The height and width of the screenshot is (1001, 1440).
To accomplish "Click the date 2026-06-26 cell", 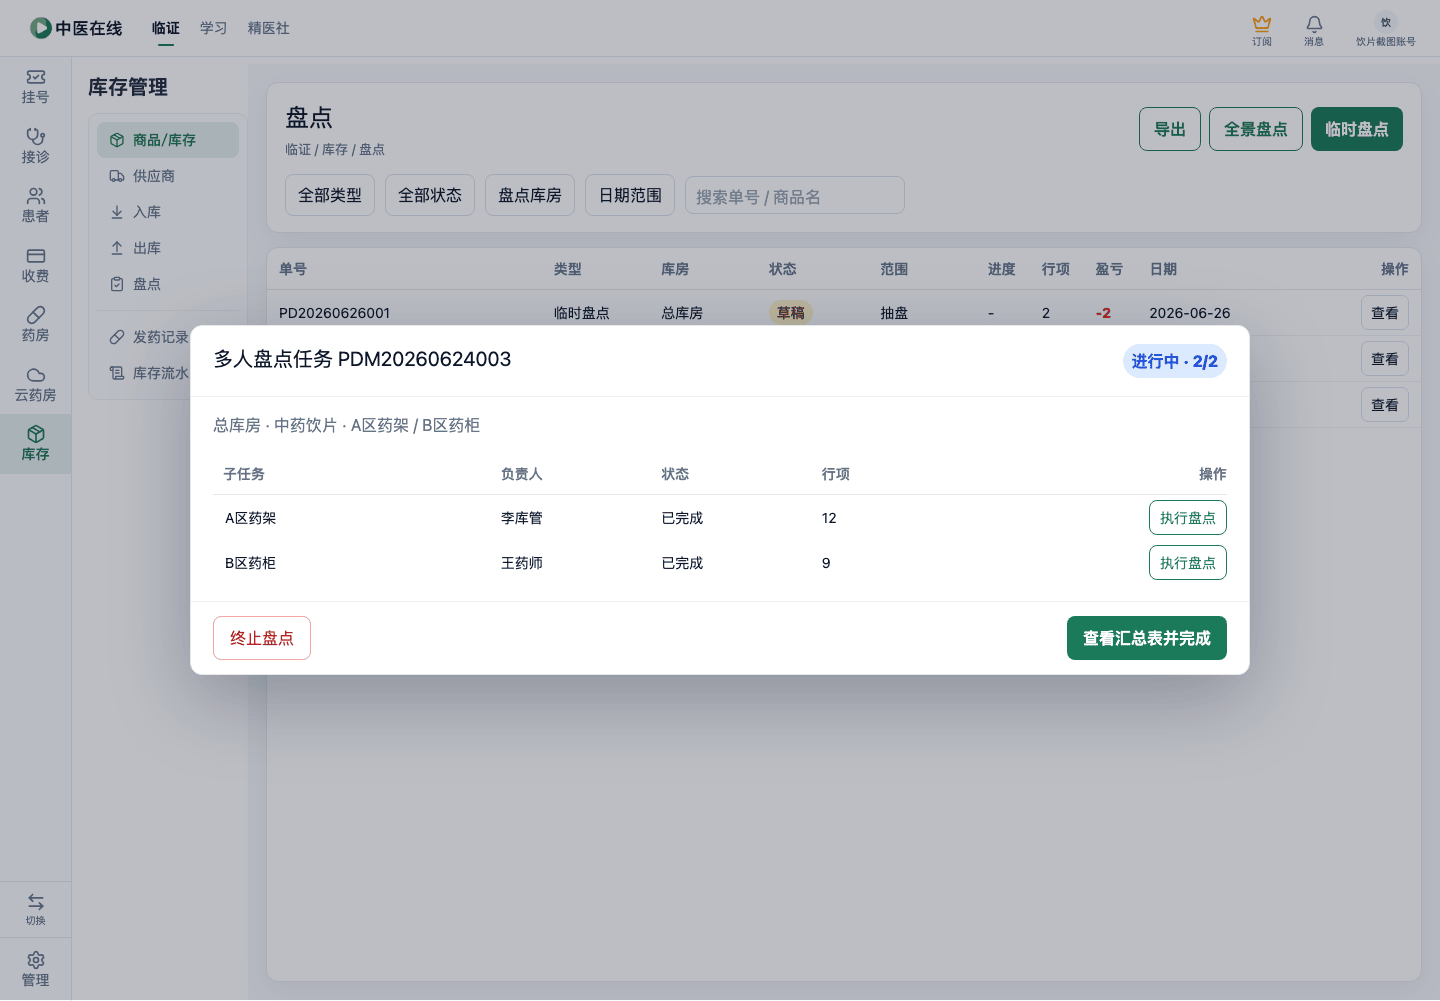I will (1190, 313).
